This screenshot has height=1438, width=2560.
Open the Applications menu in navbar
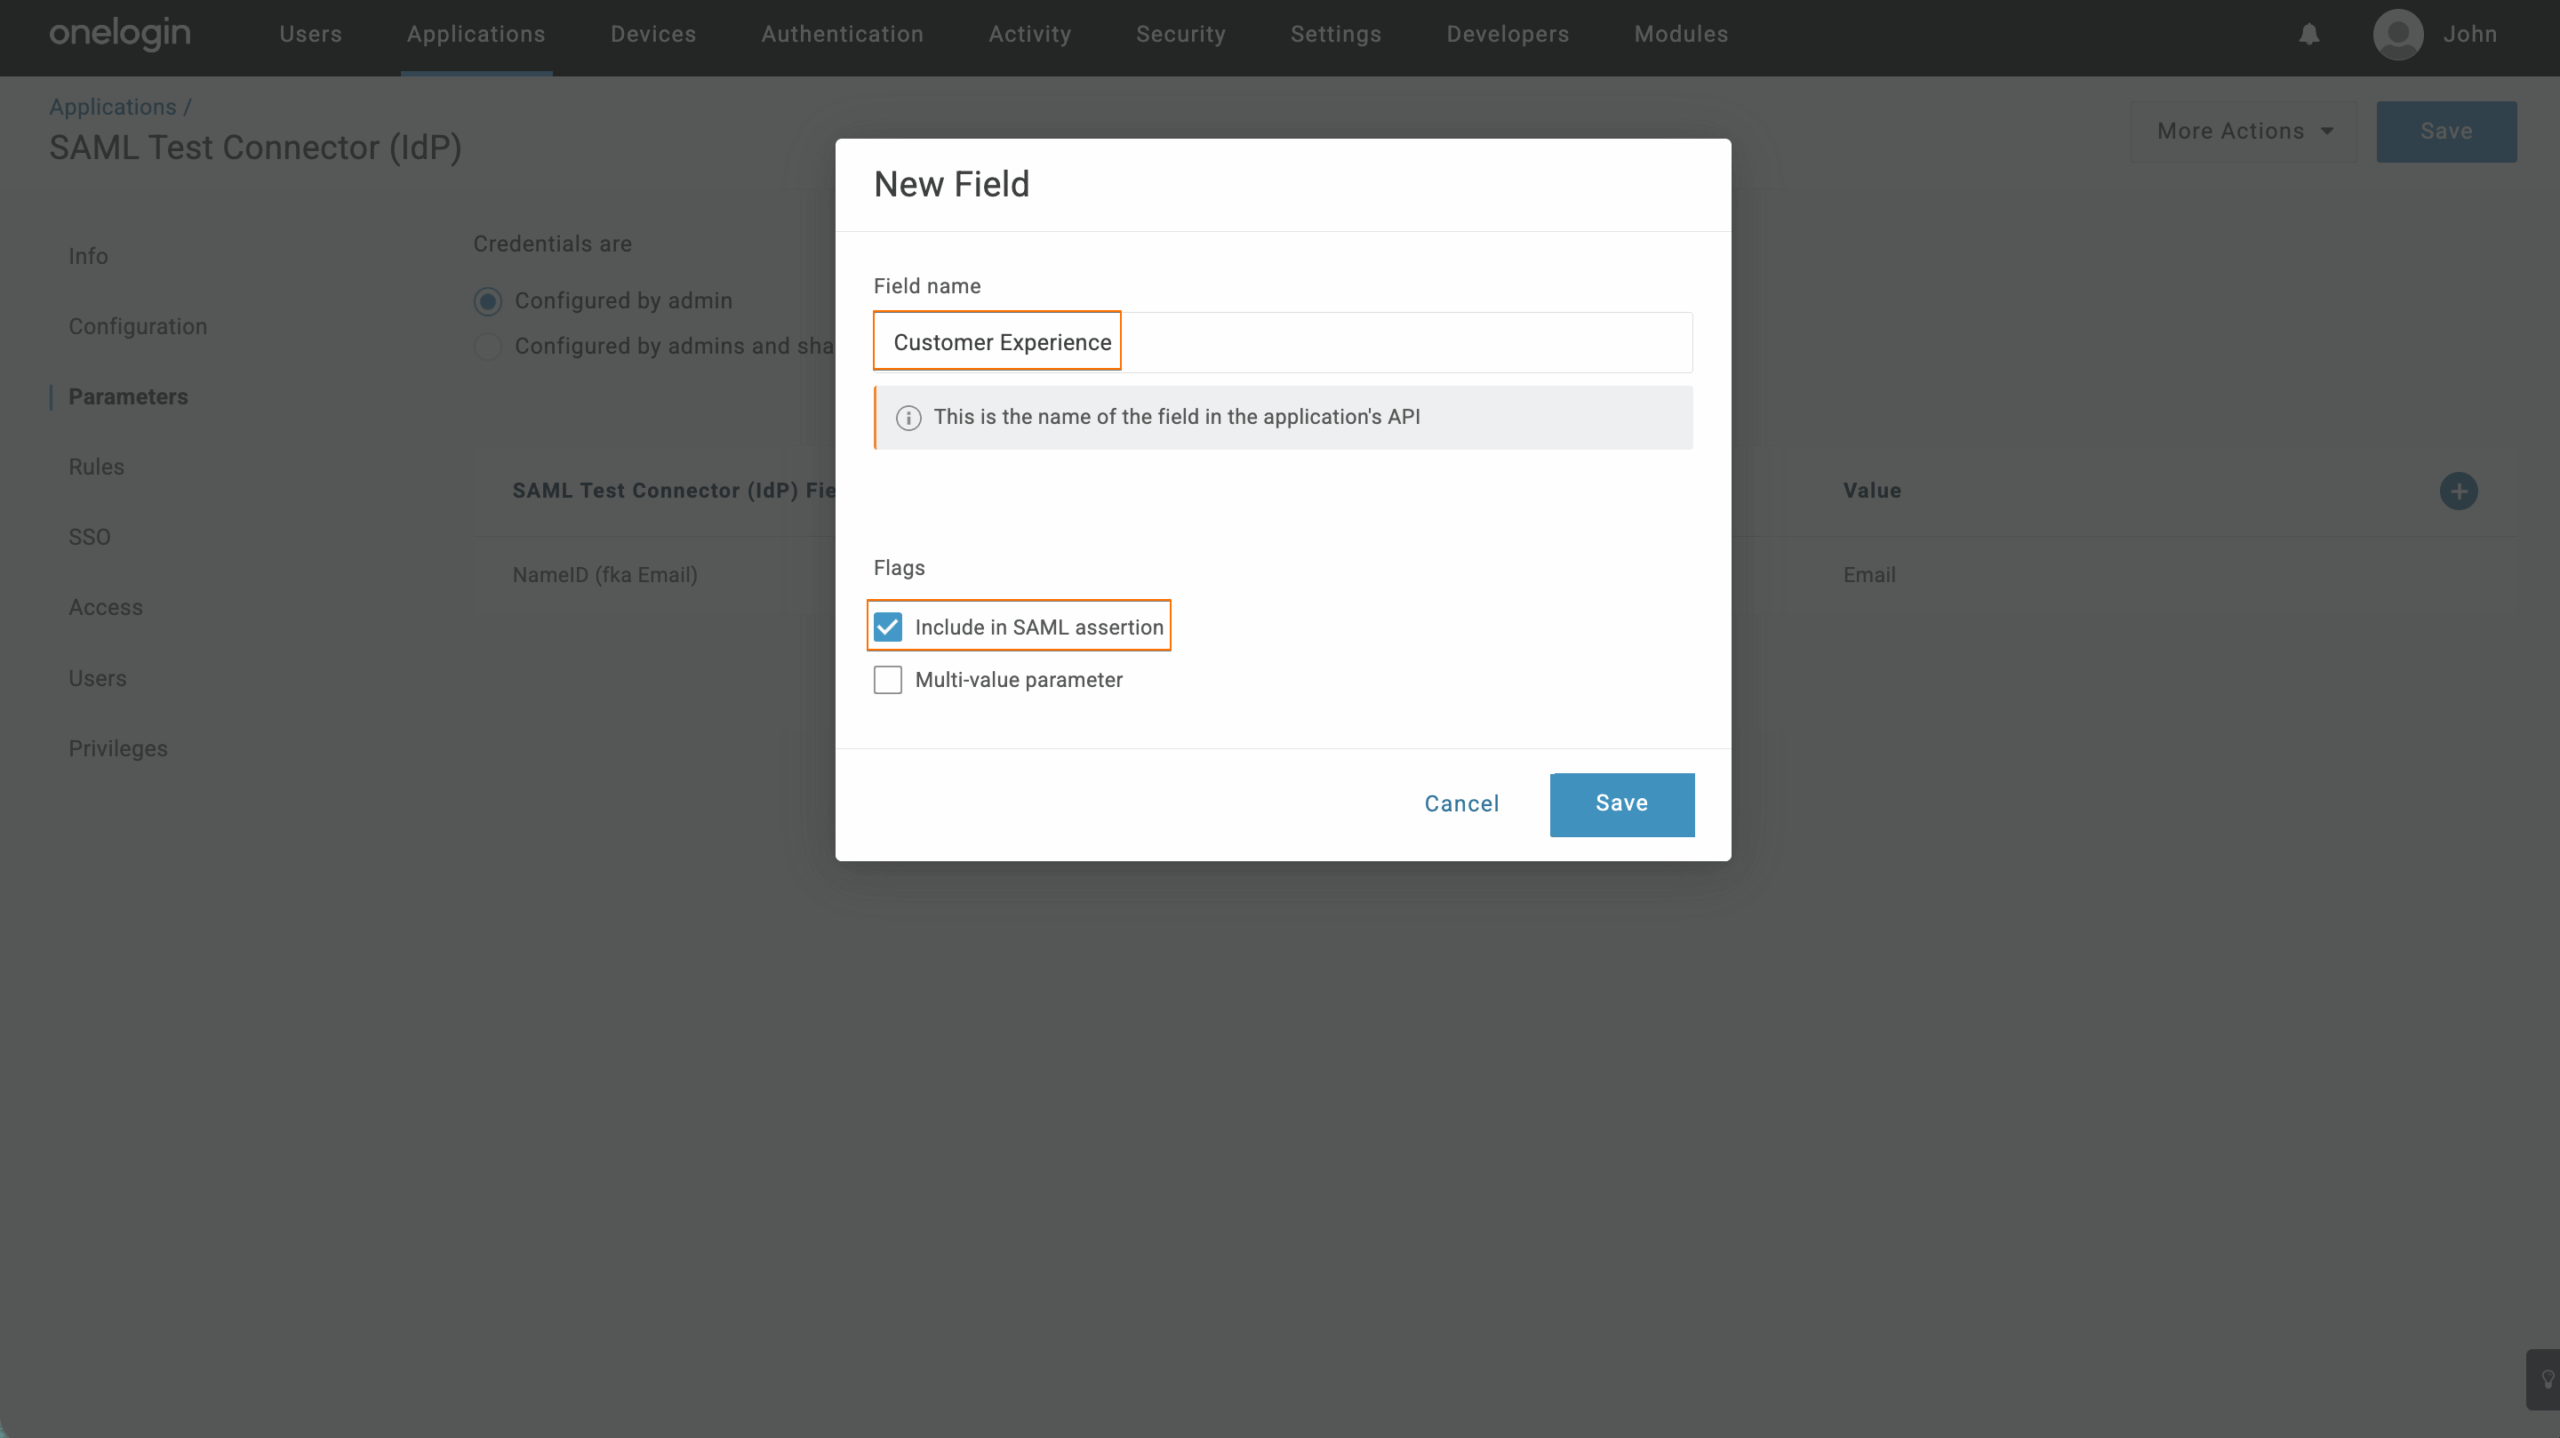476,34
